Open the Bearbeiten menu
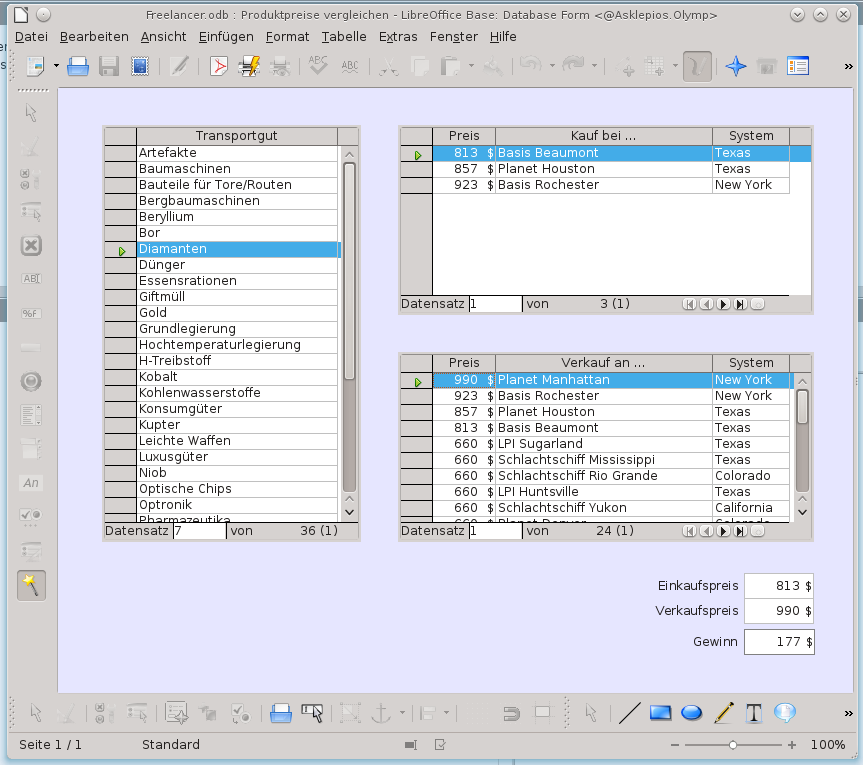Screen dimensions: 863x765 coord(94,37)
